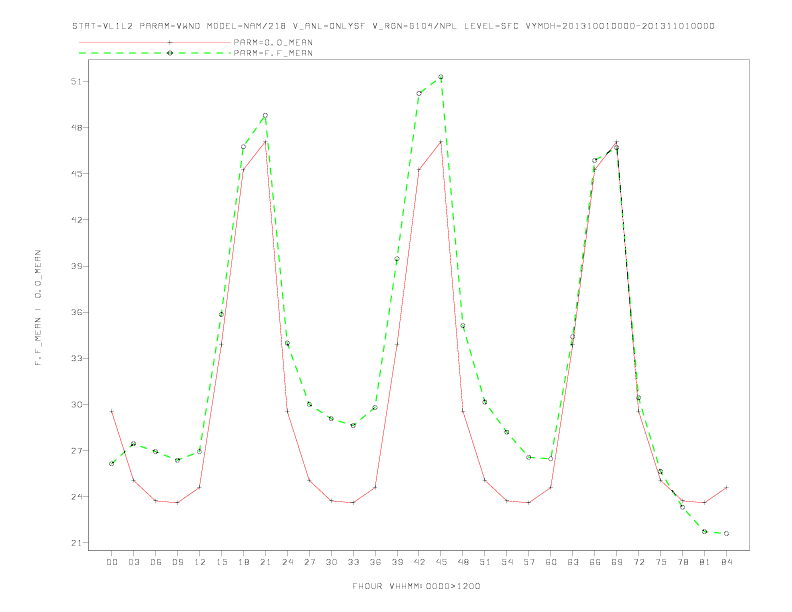Select the green dashed legend line sample
This screenshot has width=792, height=612.
click(x=155, y=53)
